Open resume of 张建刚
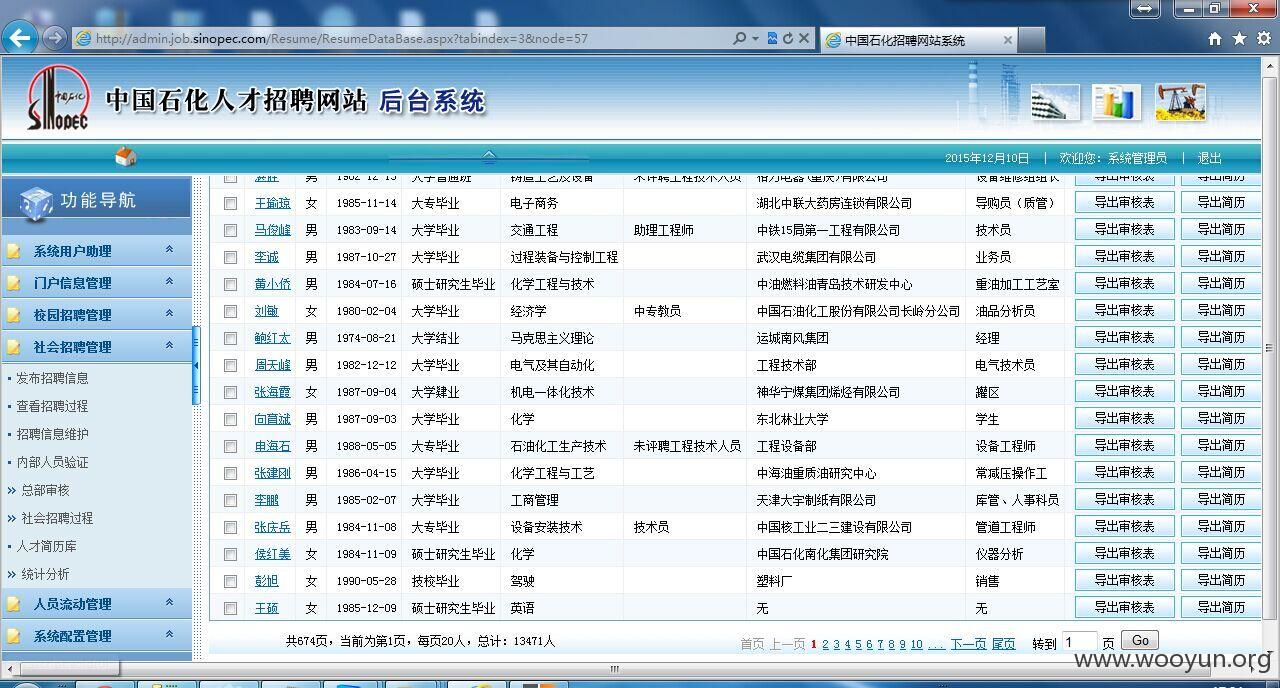The height and width of the screenshot is (688, 1280). point(272,473)
